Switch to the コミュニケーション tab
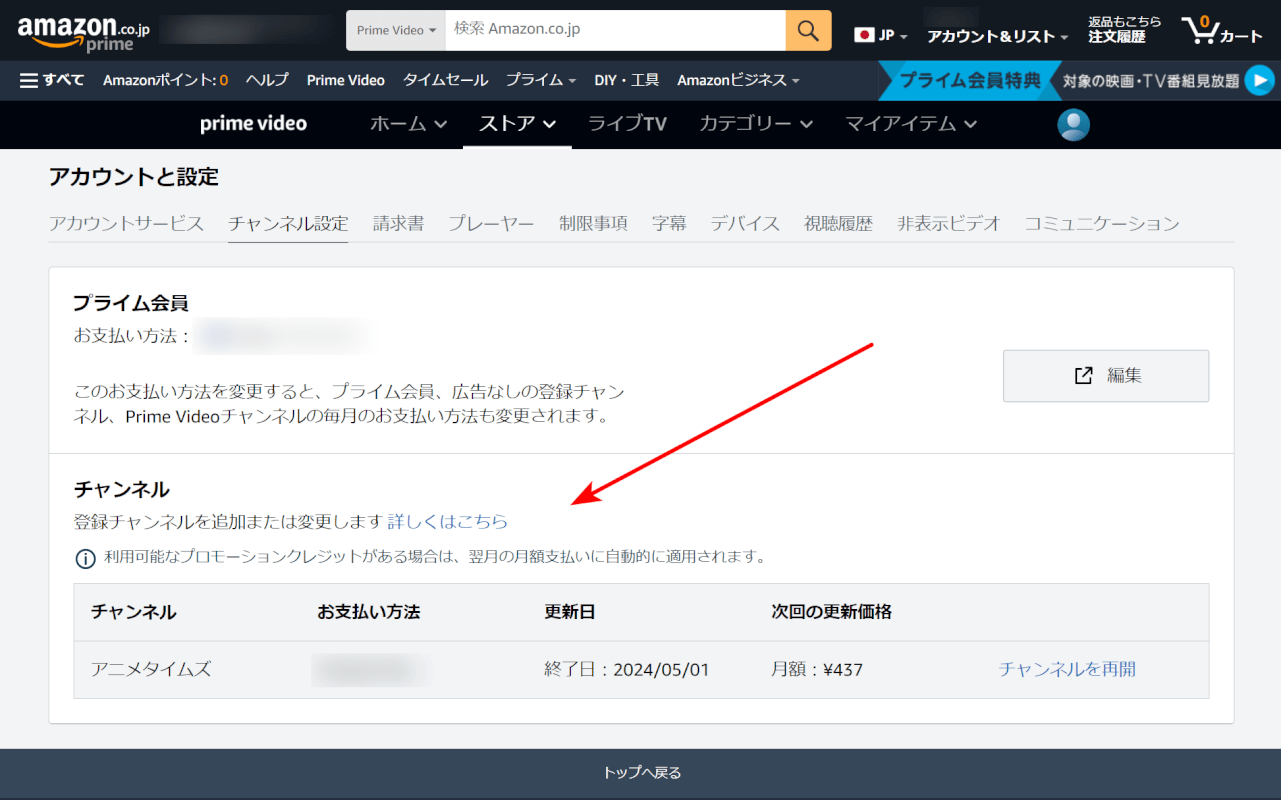The width and height of the screenshot is (1281, 800). 1102,223
